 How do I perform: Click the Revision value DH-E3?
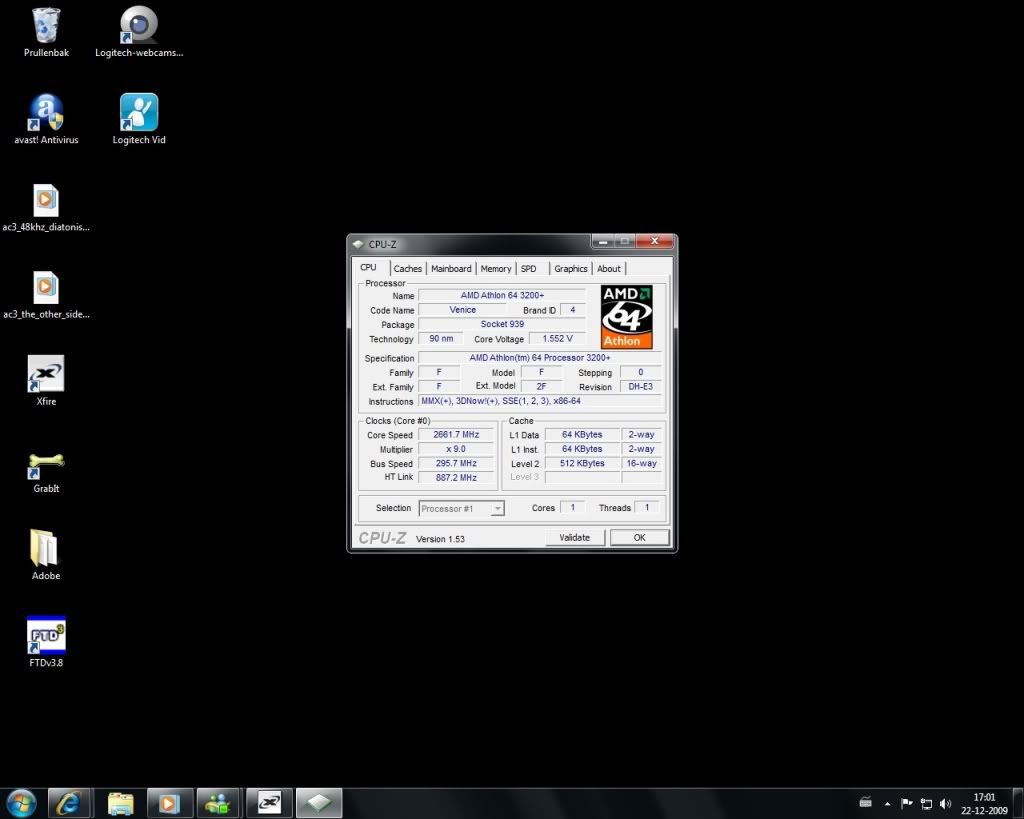click(x=640, y=387)
